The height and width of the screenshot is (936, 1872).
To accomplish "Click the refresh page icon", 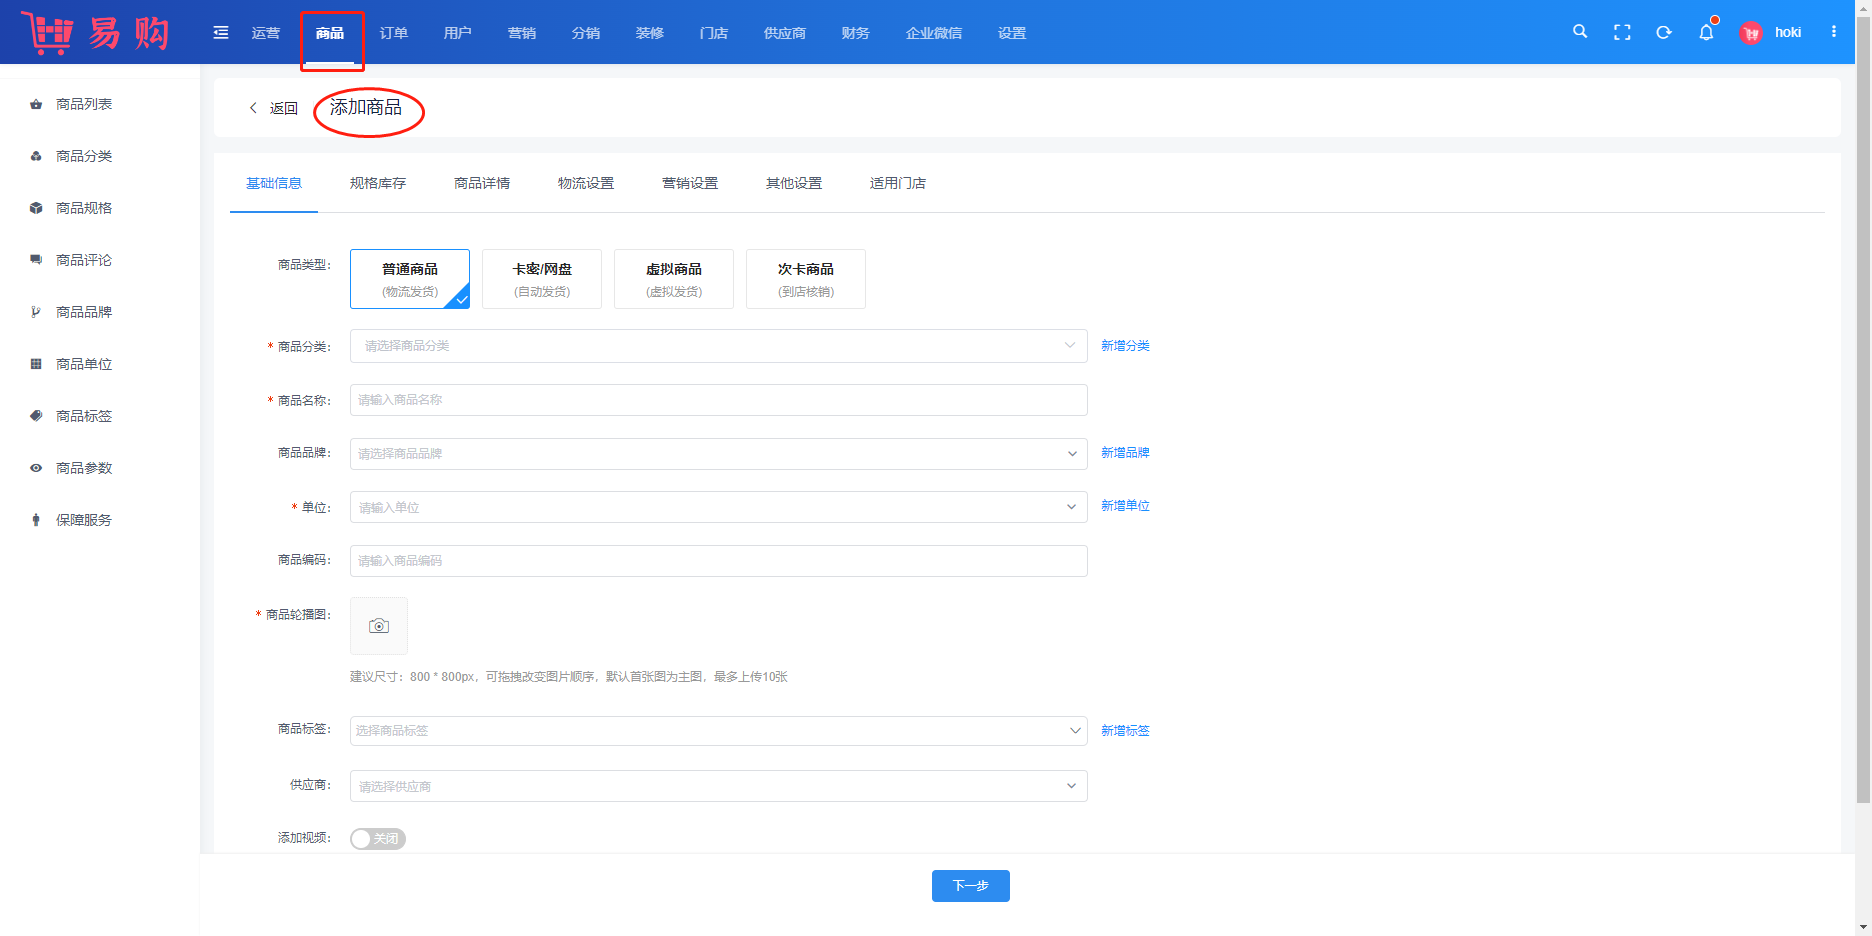I will (x=1664, y=33).
